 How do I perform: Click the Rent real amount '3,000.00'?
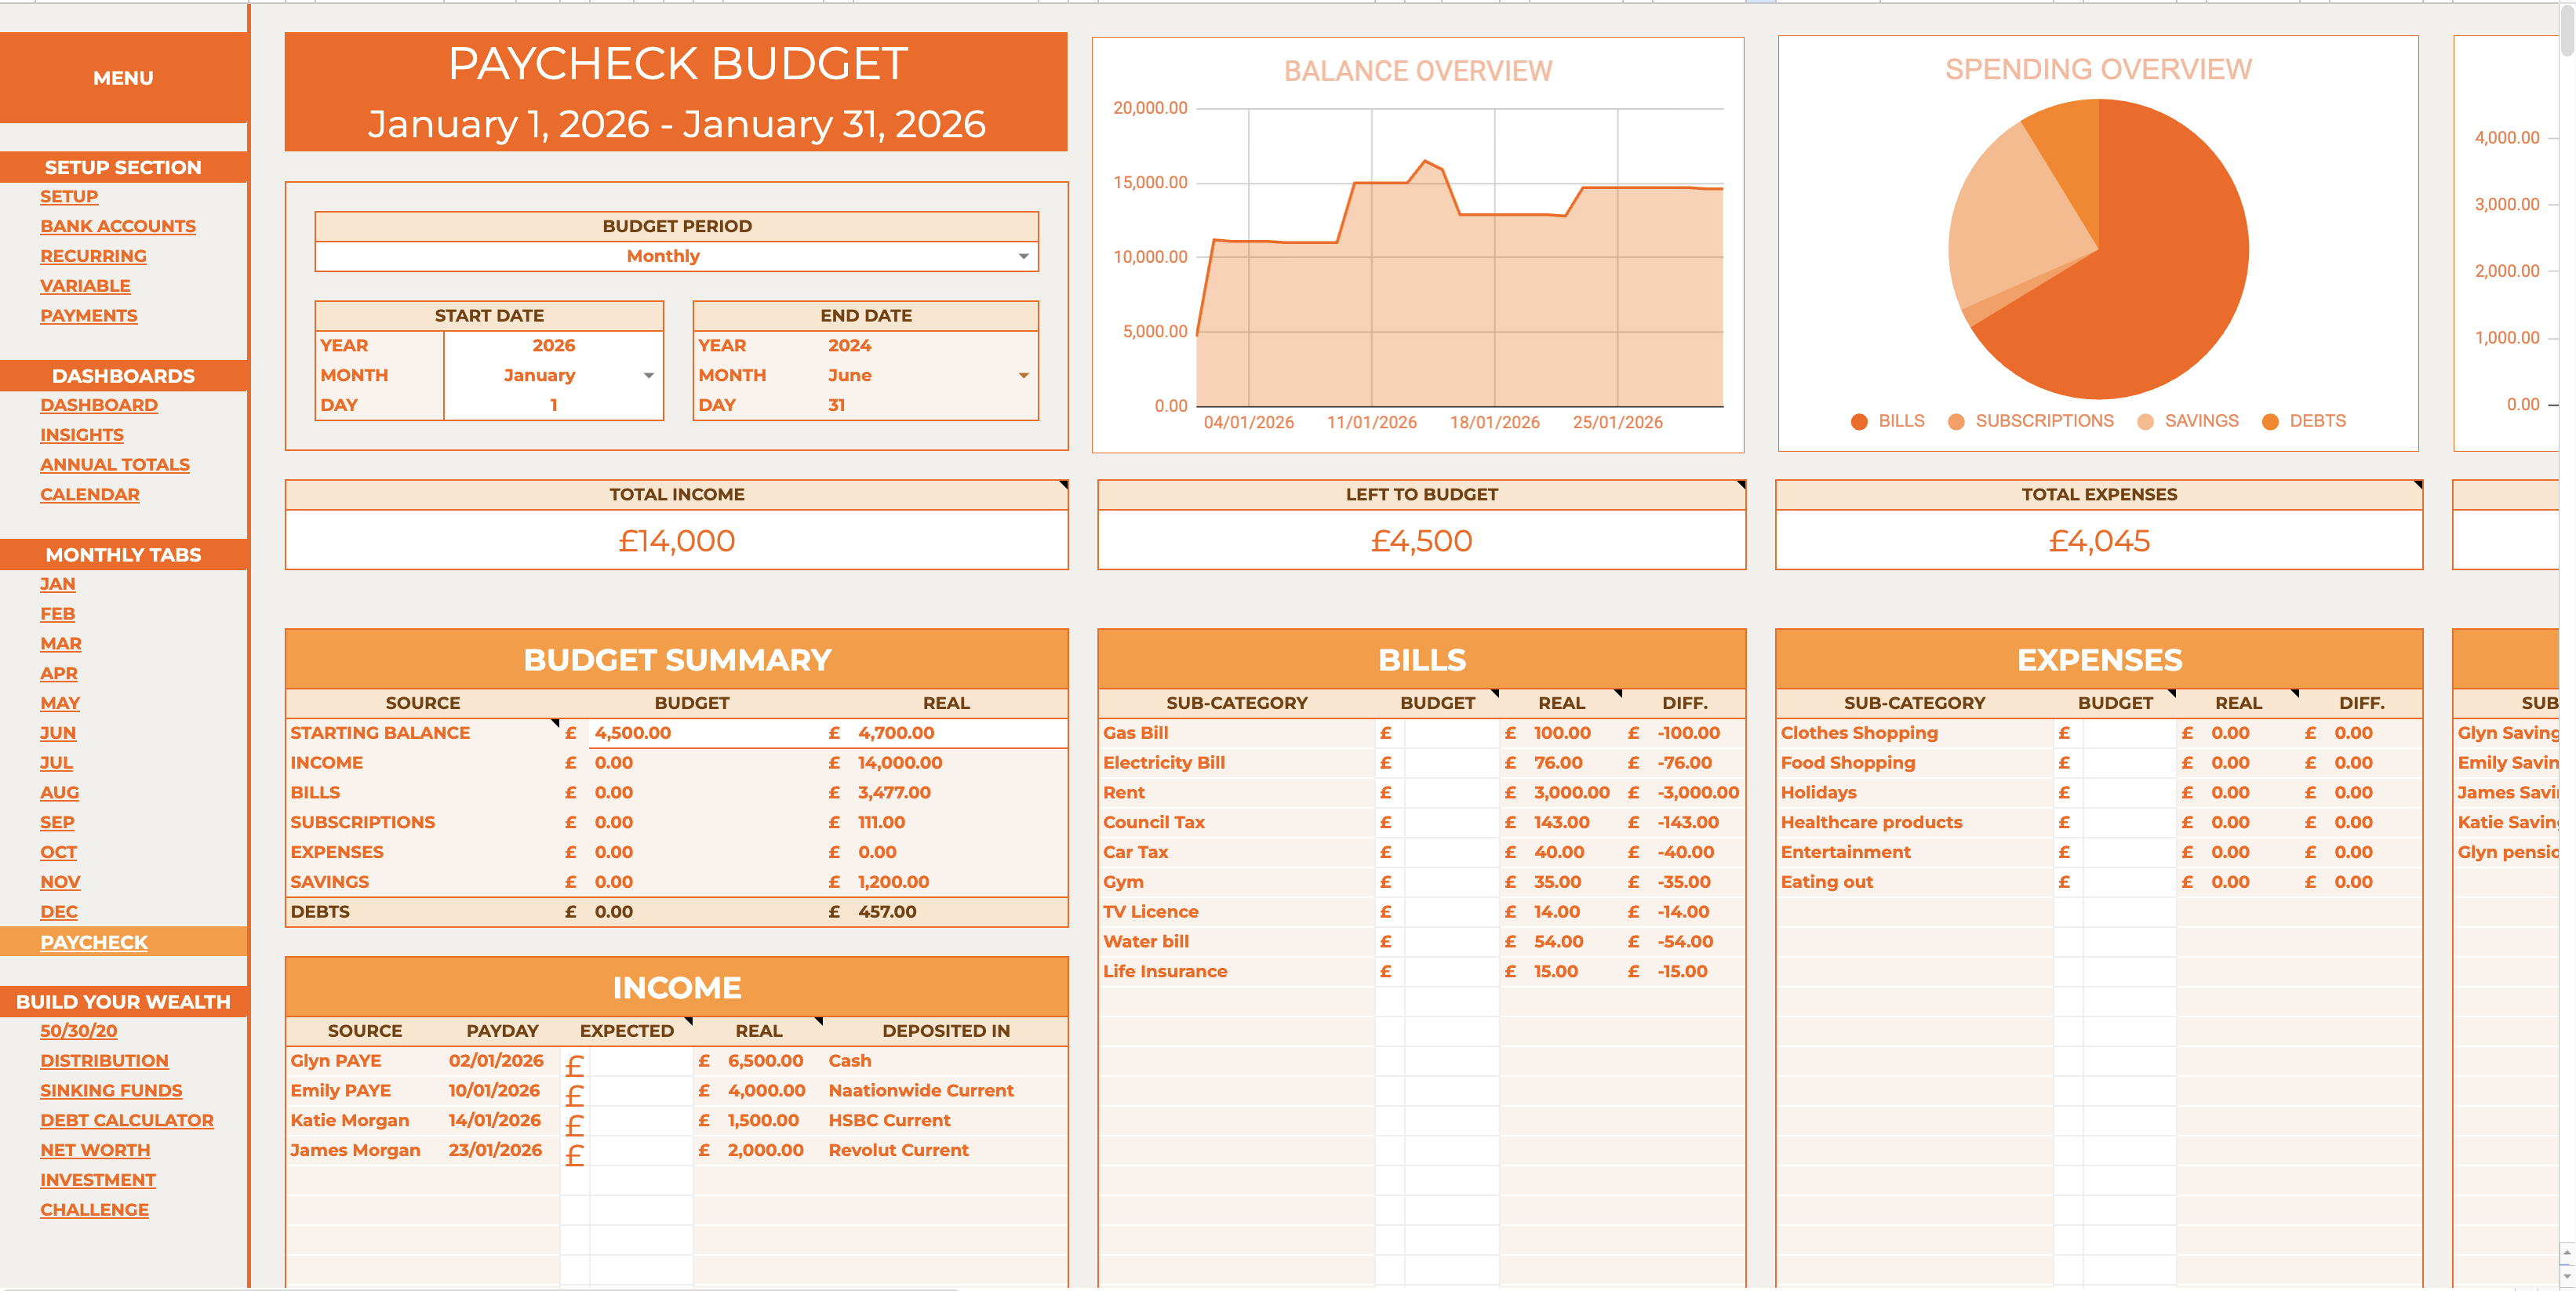(1572, 793)
